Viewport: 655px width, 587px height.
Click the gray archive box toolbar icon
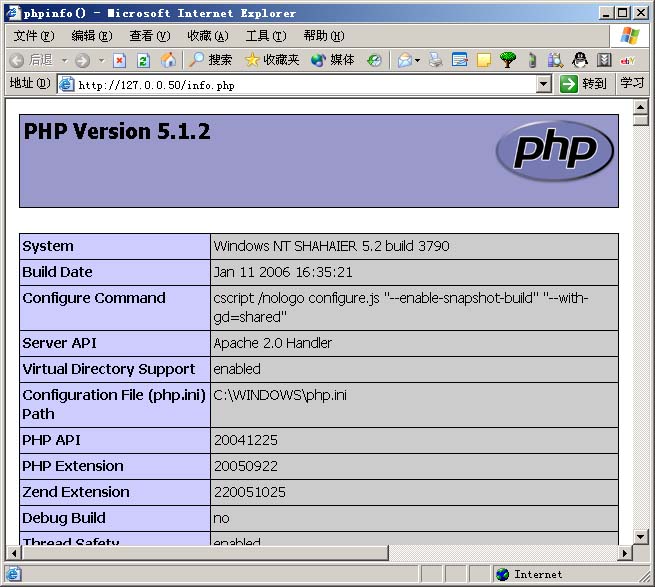[604, 61]
